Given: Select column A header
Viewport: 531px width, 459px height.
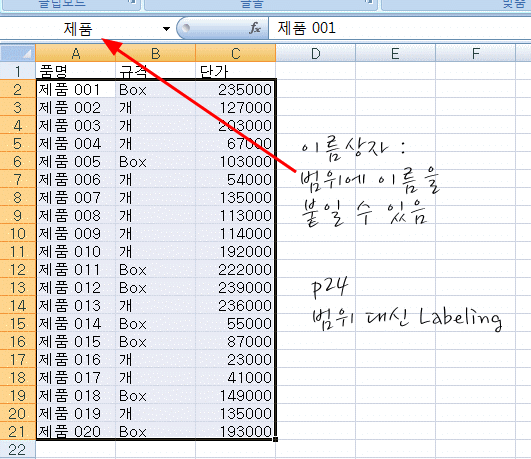Looking at the screenshot, I should (x=76, y=53).
